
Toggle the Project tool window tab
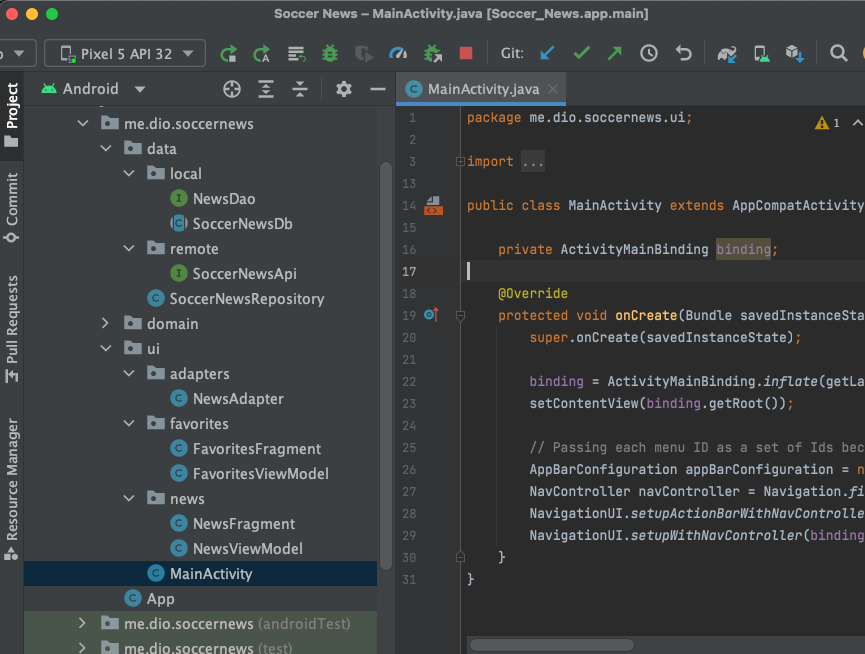pyautogui.click(x=12, y=115)
